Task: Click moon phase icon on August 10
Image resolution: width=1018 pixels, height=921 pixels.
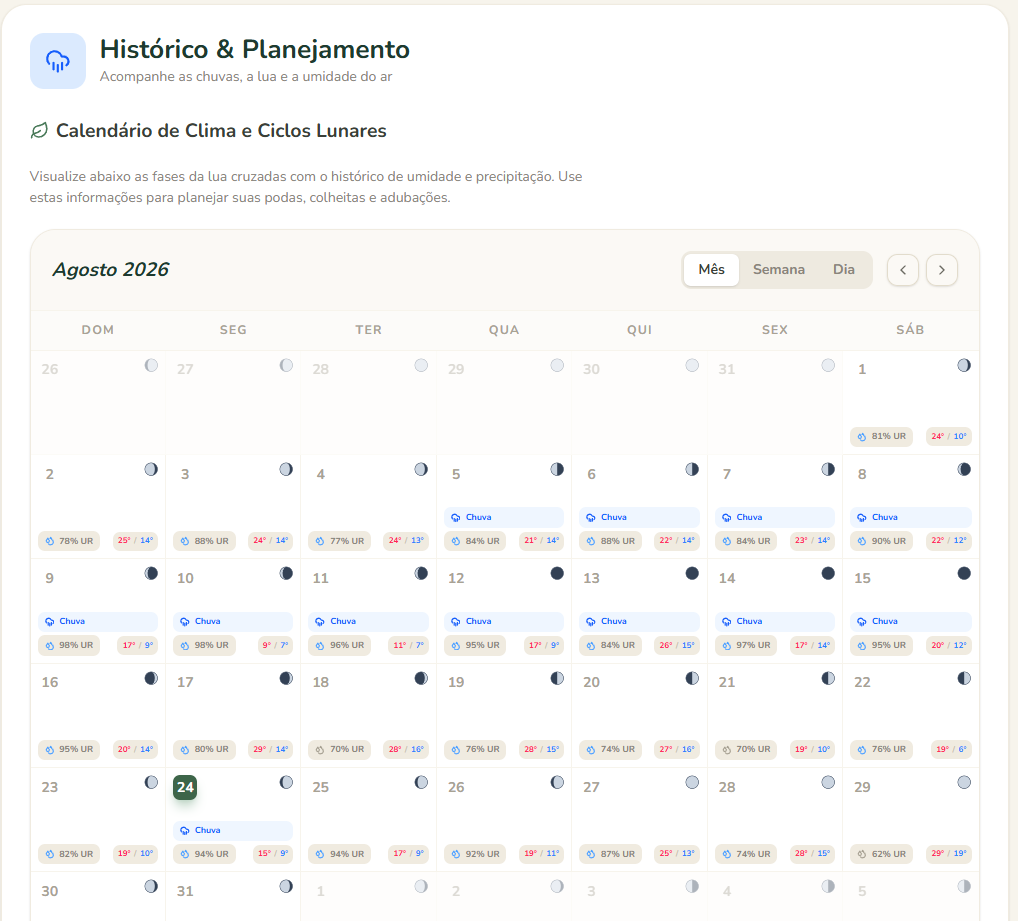Action: (286, 573)
